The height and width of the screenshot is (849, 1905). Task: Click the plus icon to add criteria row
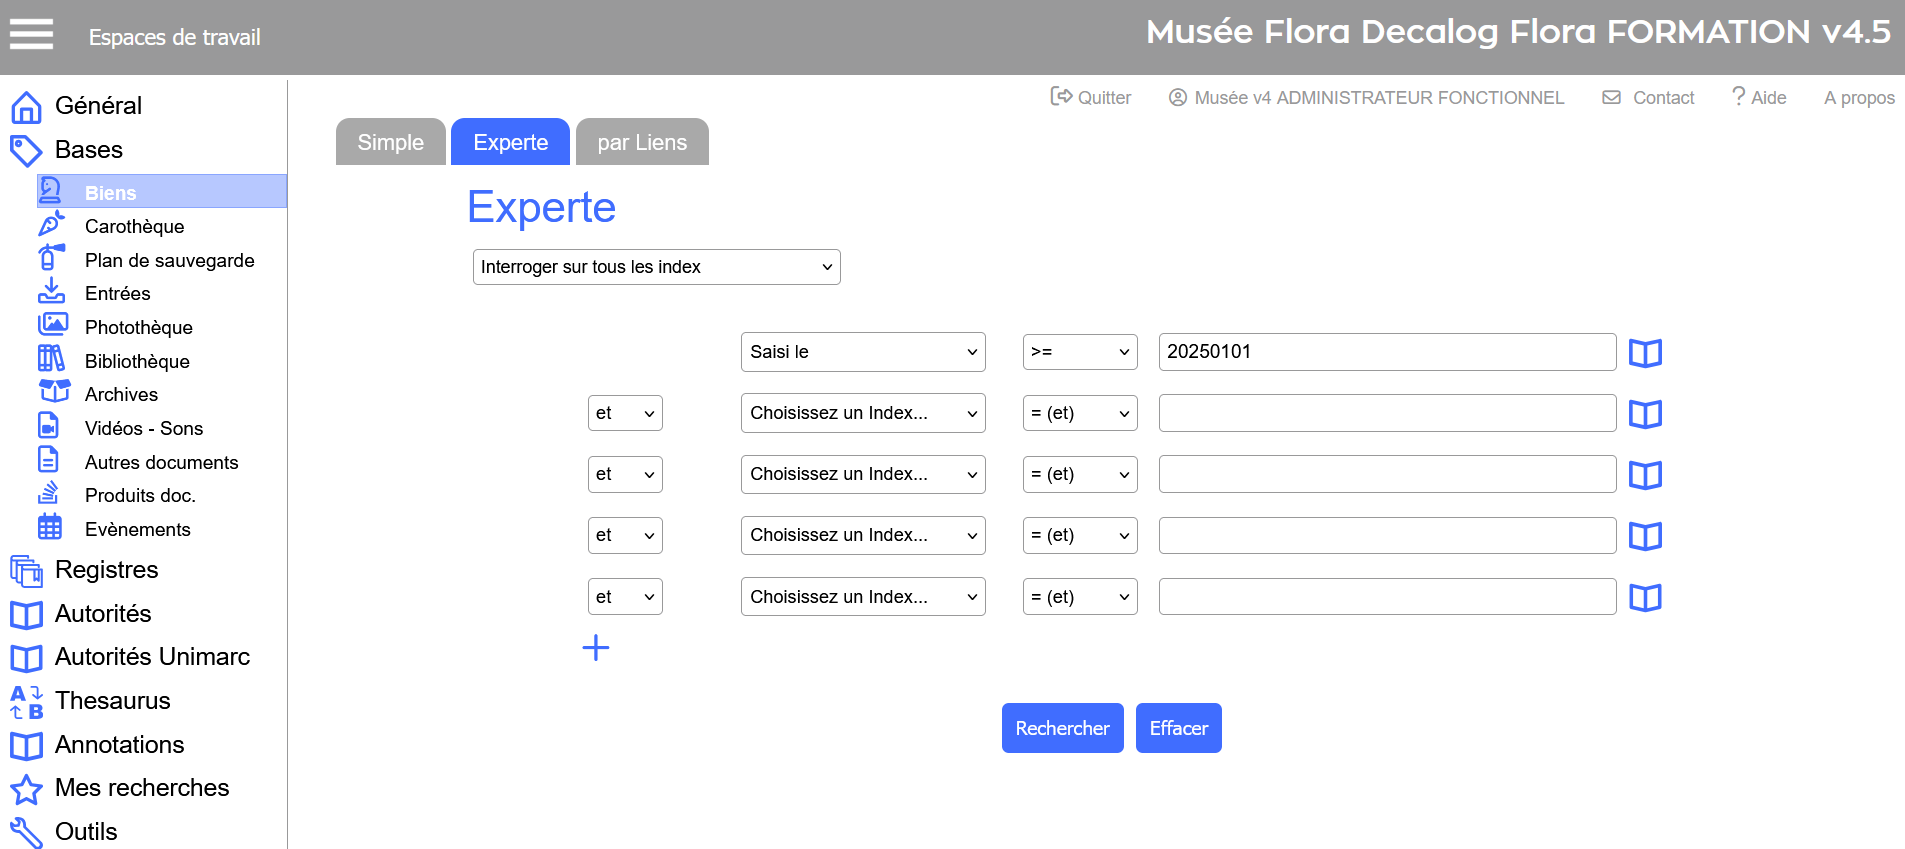pos(596,648)
